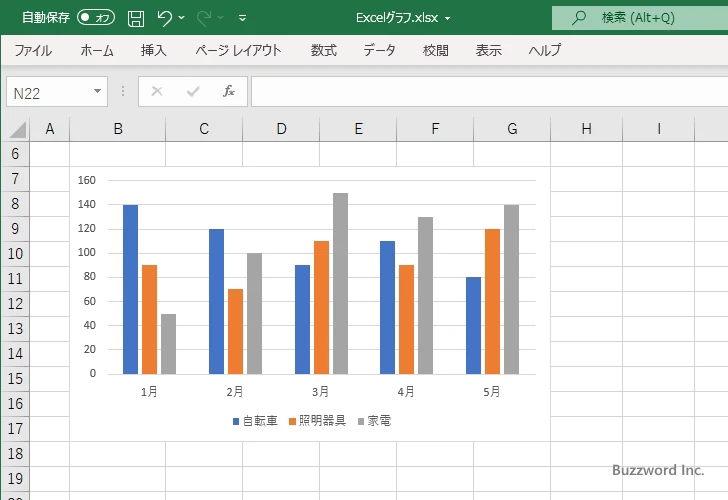Select column G header
This screenshot has height=500, width=728.
(x=512, y=129)
